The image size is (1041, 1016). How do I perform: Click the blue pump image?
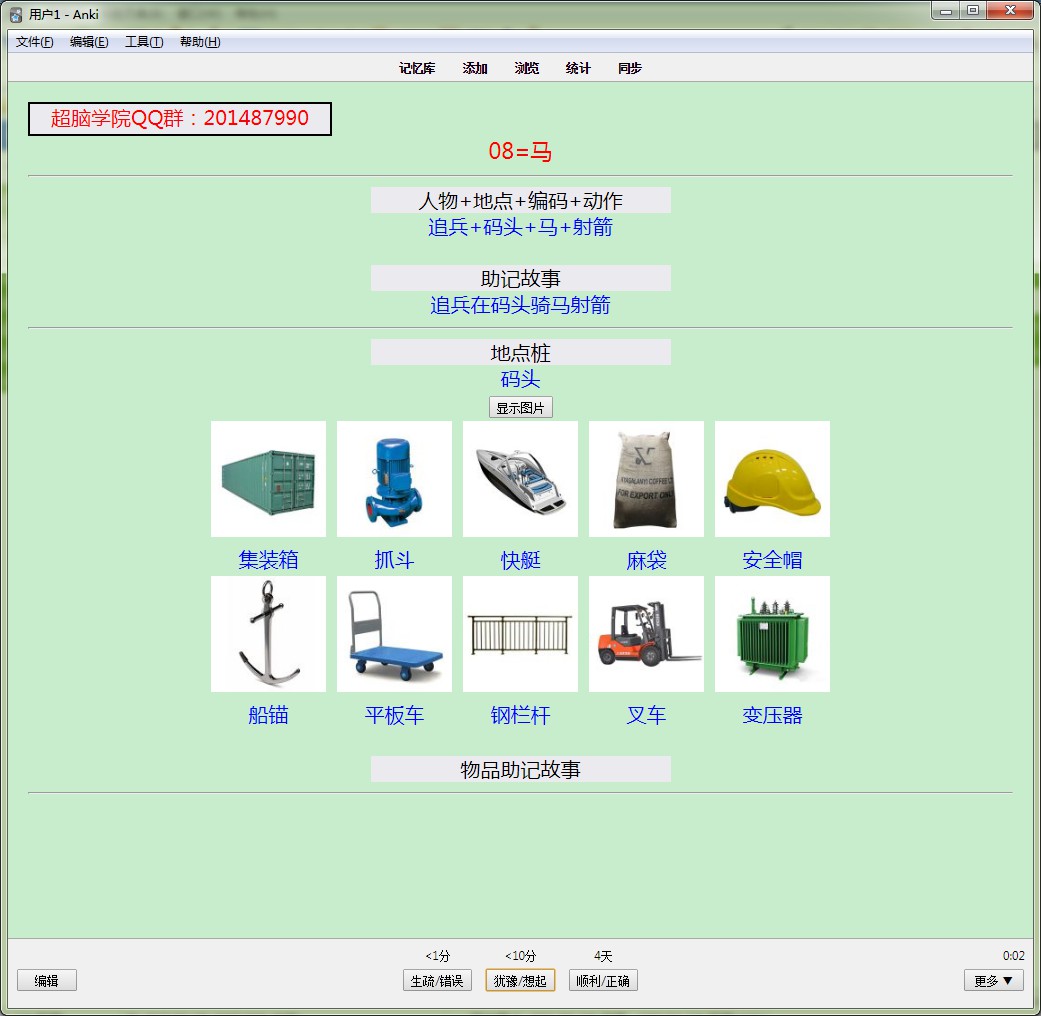point(394,479)
